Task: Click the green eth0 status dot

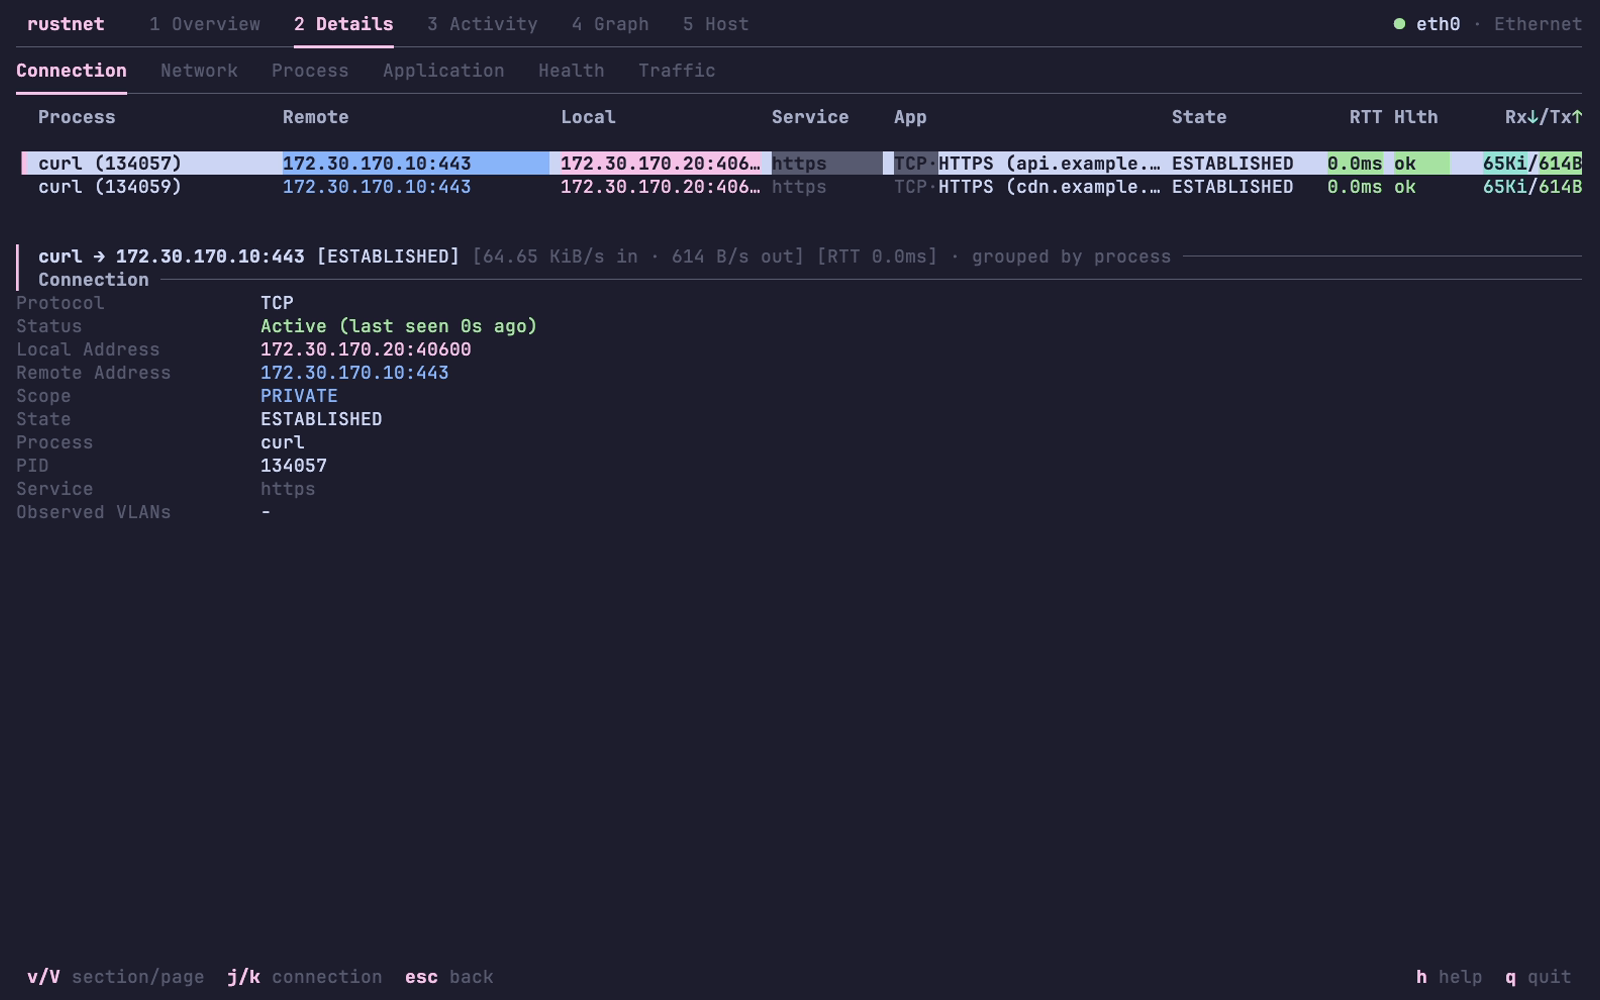Action: (x=1399, y=24)
